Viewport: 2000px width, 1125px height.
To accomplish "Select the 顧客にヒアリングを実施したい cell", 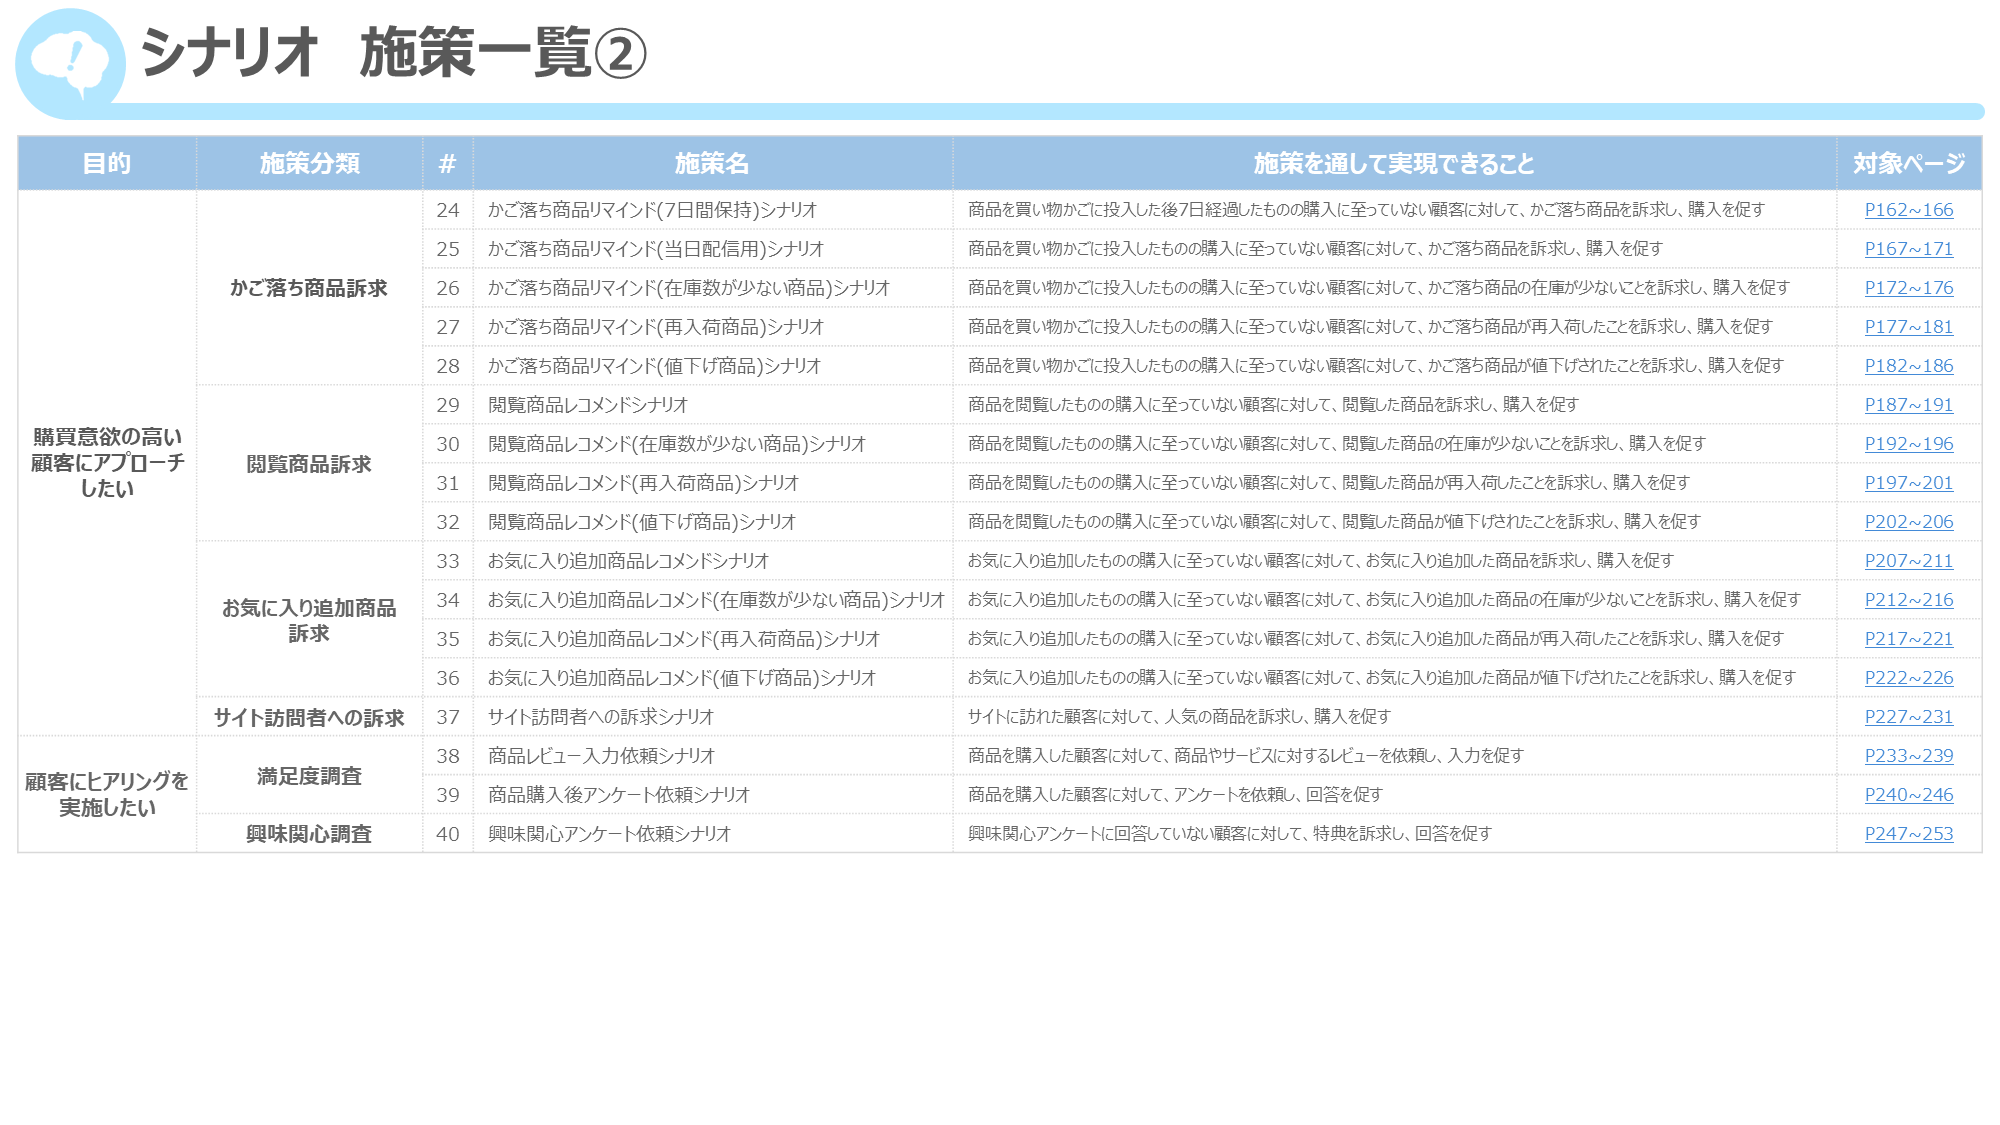I will coord(107,794).
